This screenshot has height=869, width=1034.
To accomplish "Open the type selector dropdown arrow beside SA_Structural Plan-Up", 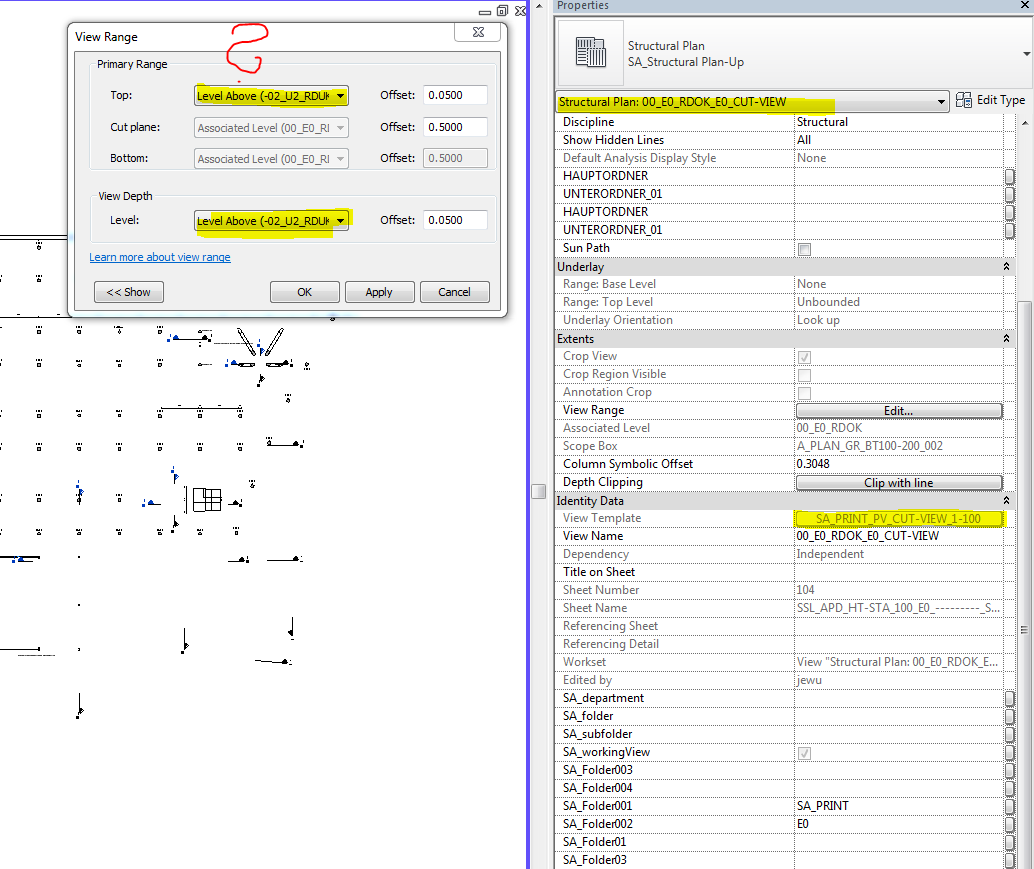I will pos(1026,53).
